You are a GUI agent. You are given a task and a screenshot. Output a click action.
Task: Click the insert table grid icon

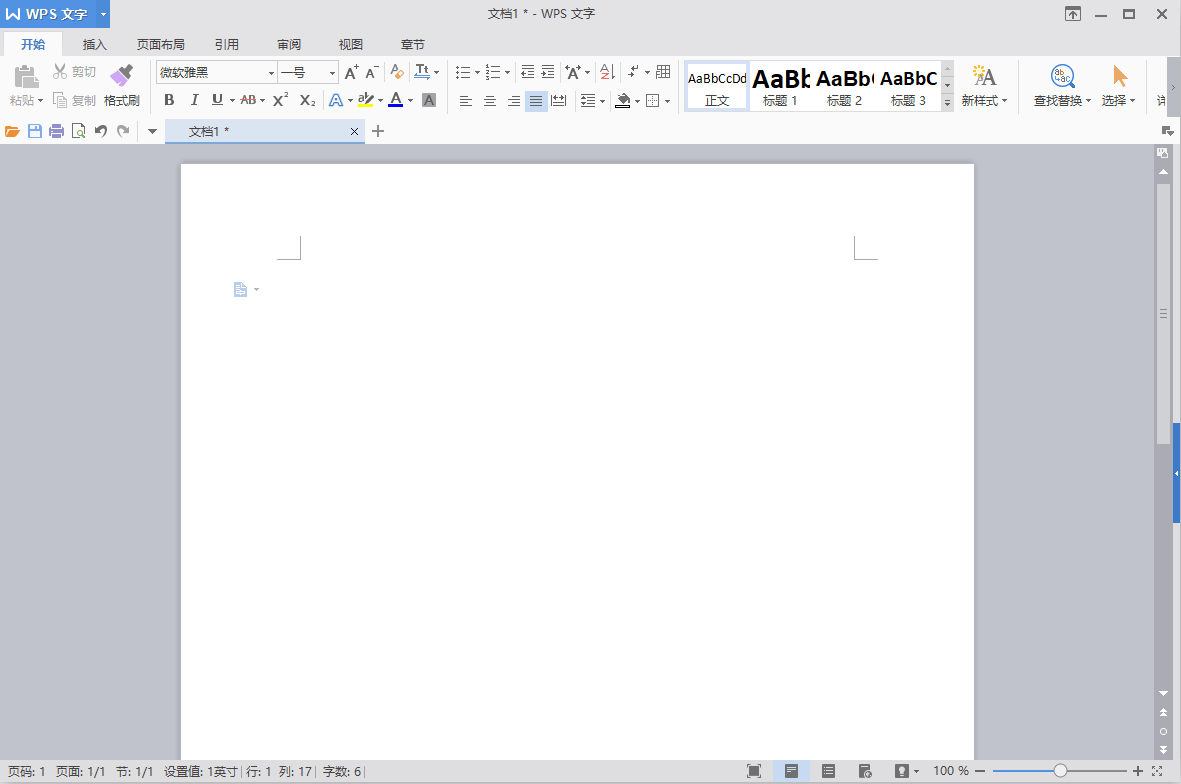tap(663, 72)
